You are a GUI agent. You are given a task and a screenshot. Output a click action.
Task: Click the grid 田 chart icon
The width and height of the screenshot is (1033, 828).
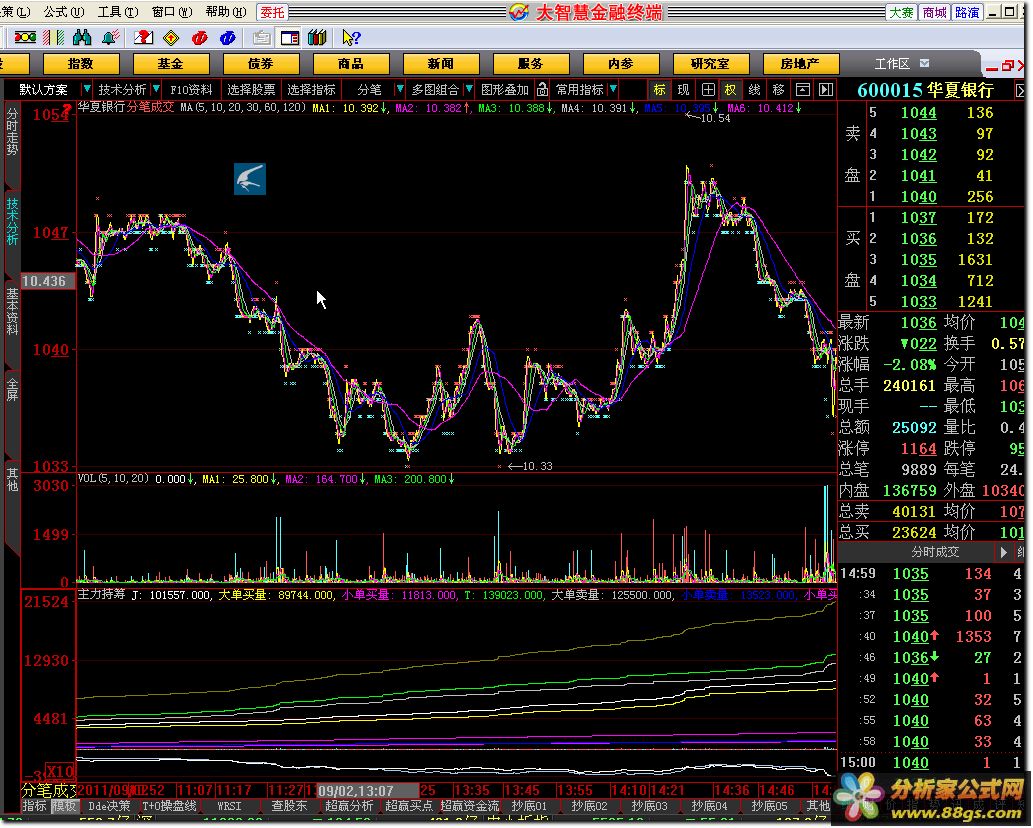[708, 90]
